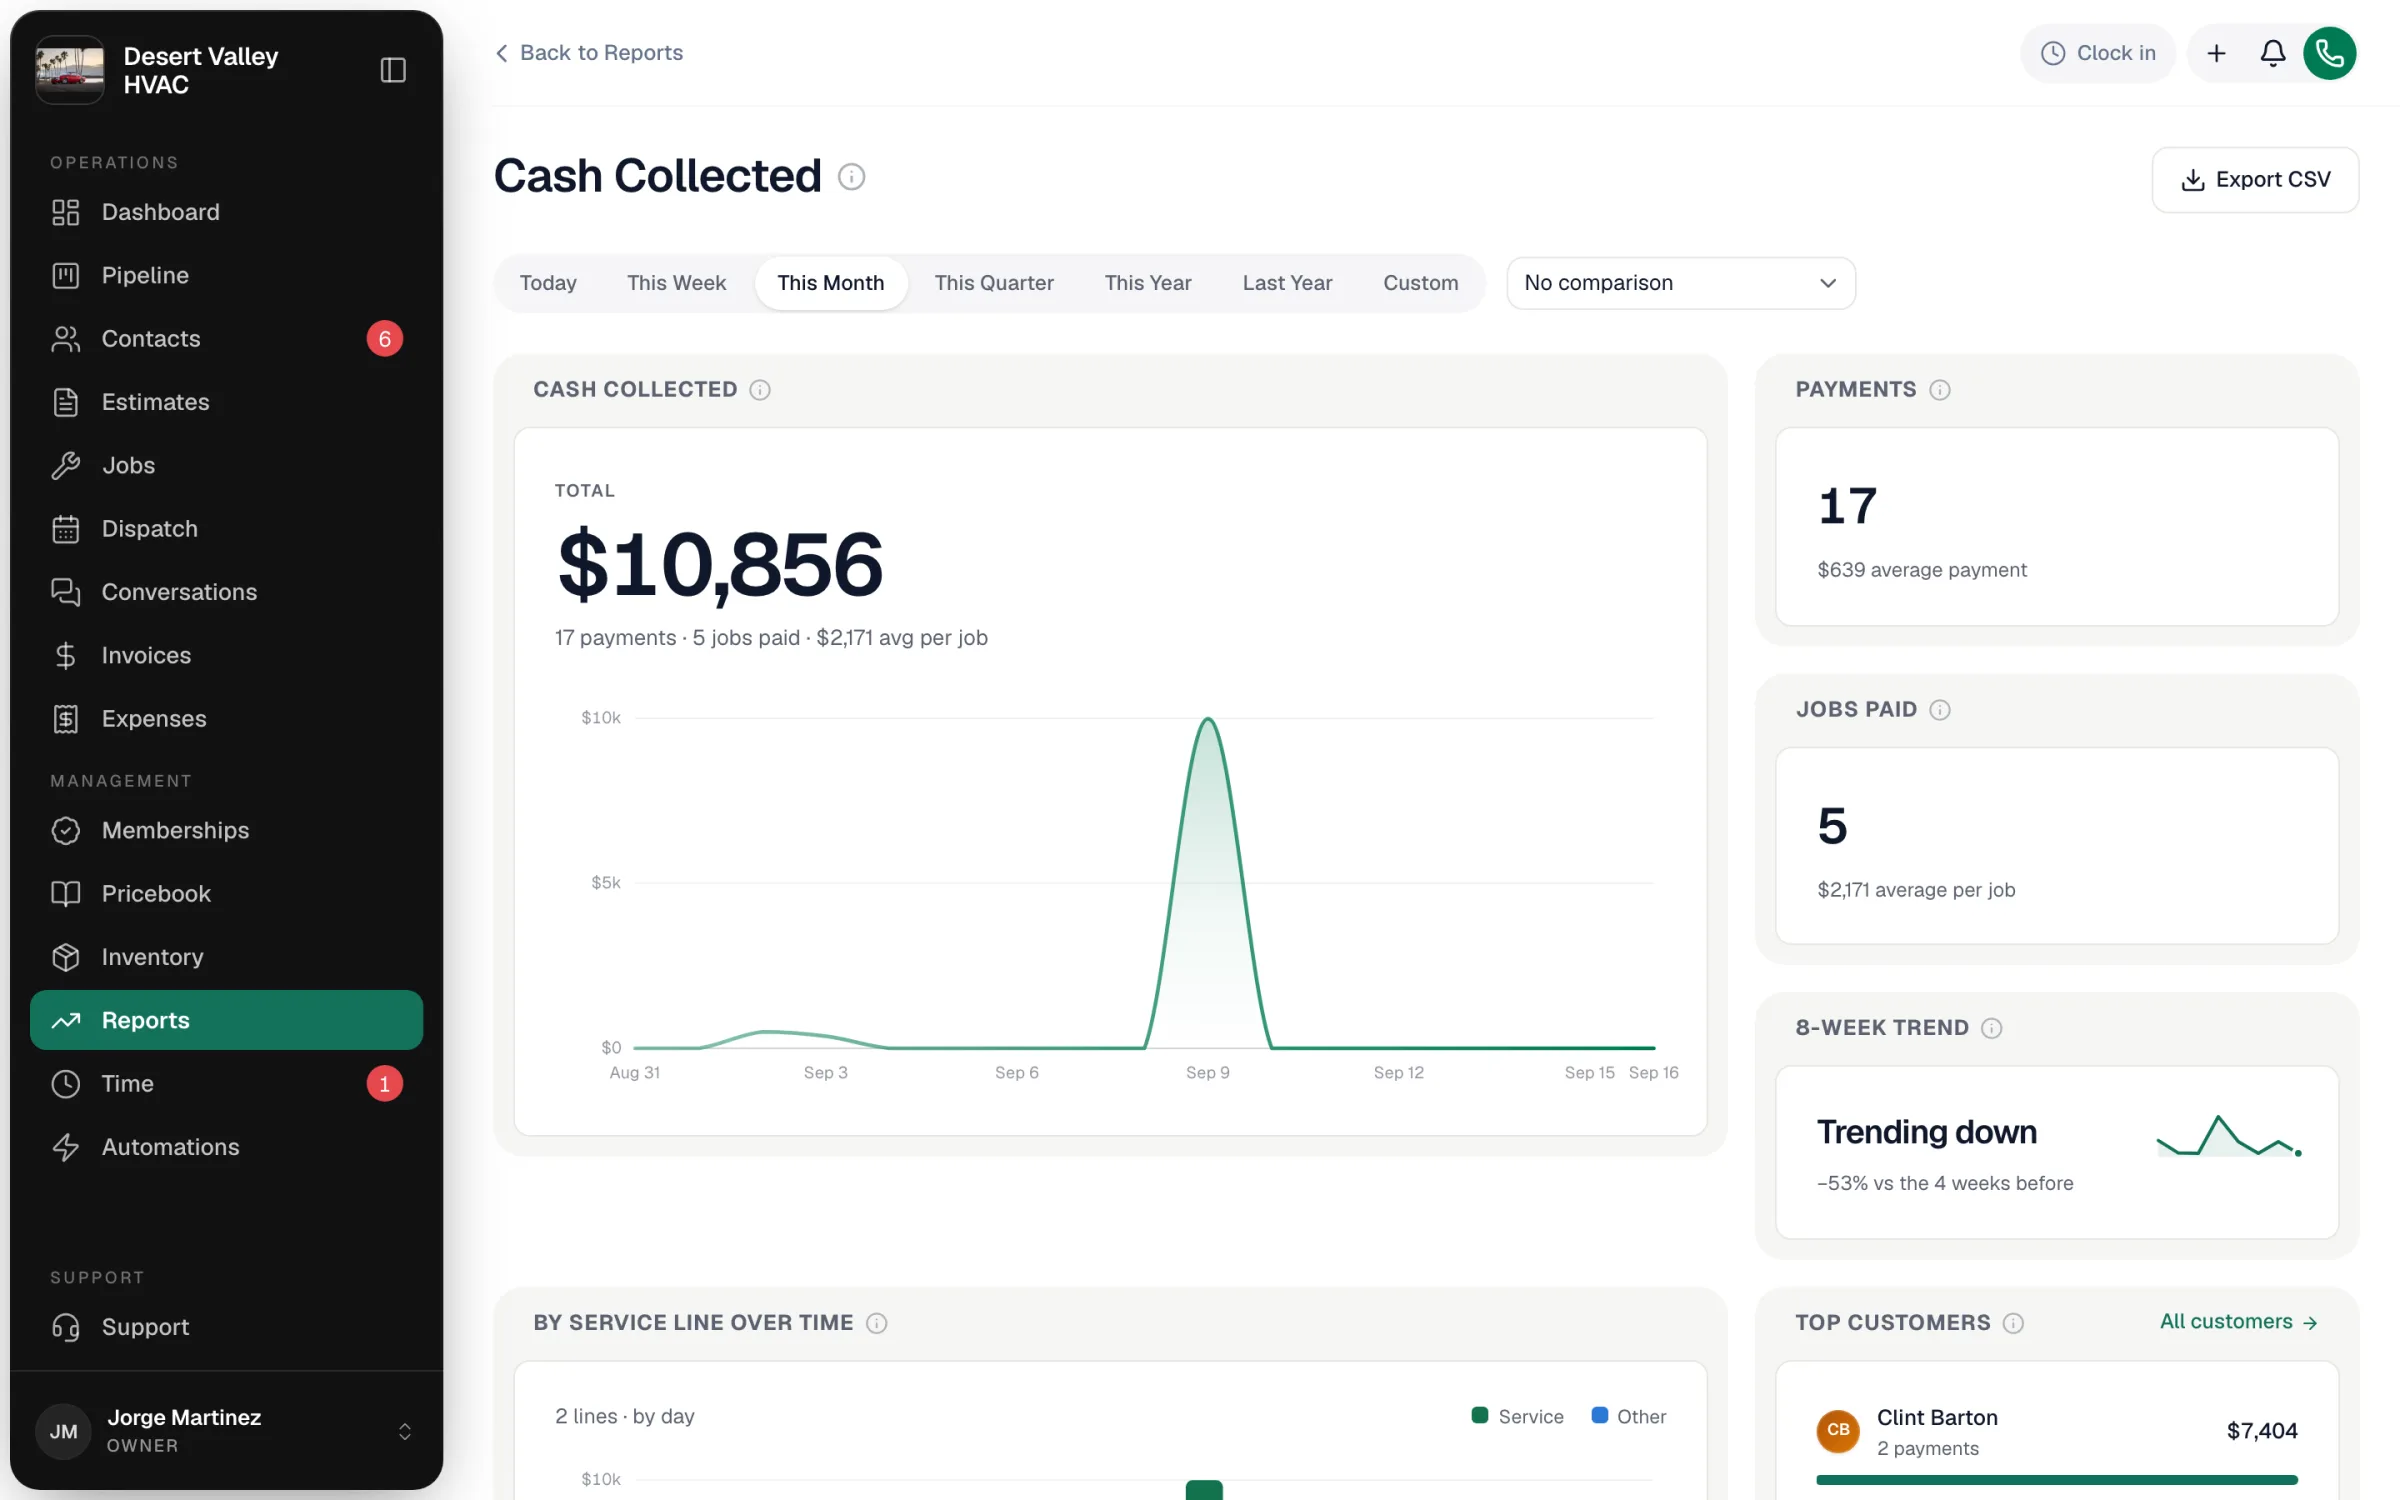This screenshot has height=1500, width=2400.
Task: Select the This Year tab
Action: click(x=1147, y=283)
